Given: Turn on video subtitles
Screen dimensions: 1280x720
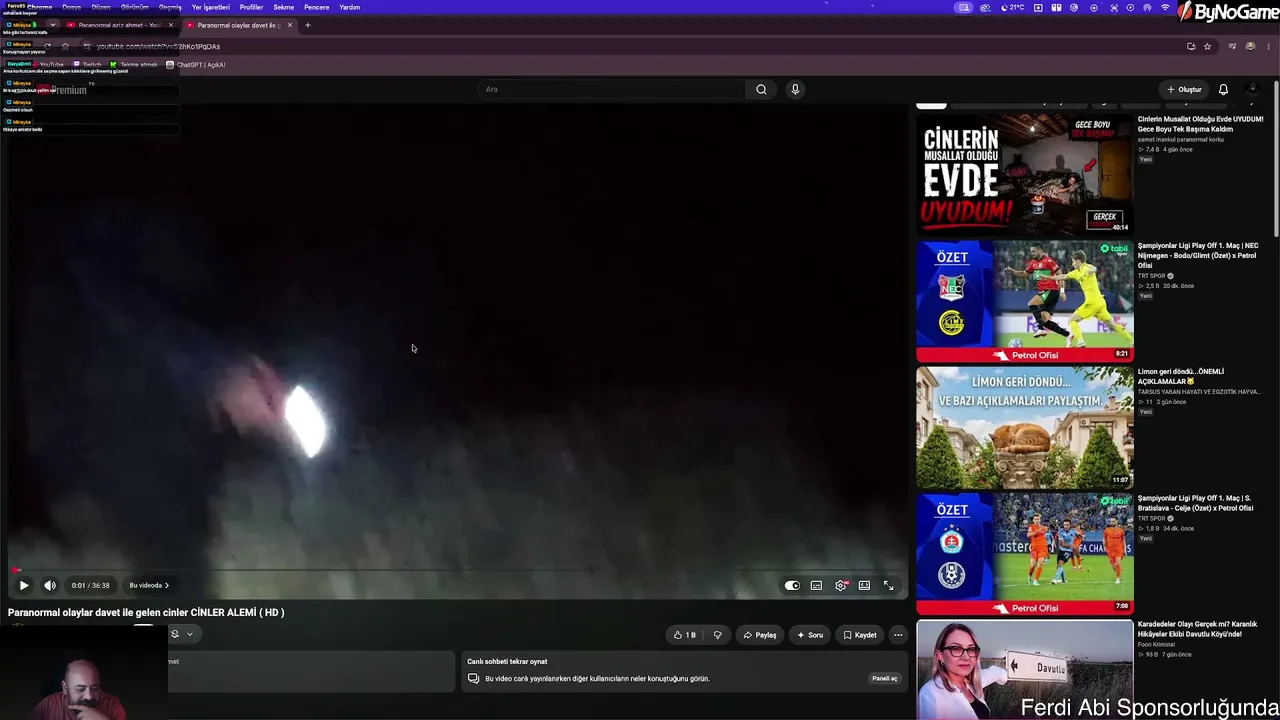Looking at the screenshot, I should (x=816, y=585).
